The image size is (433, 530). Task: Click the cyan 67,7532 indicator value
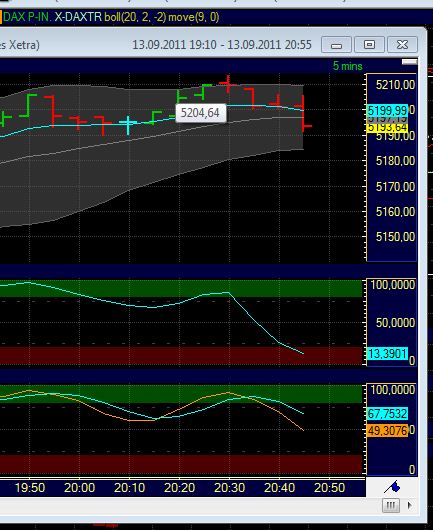(x=387, y=413)
